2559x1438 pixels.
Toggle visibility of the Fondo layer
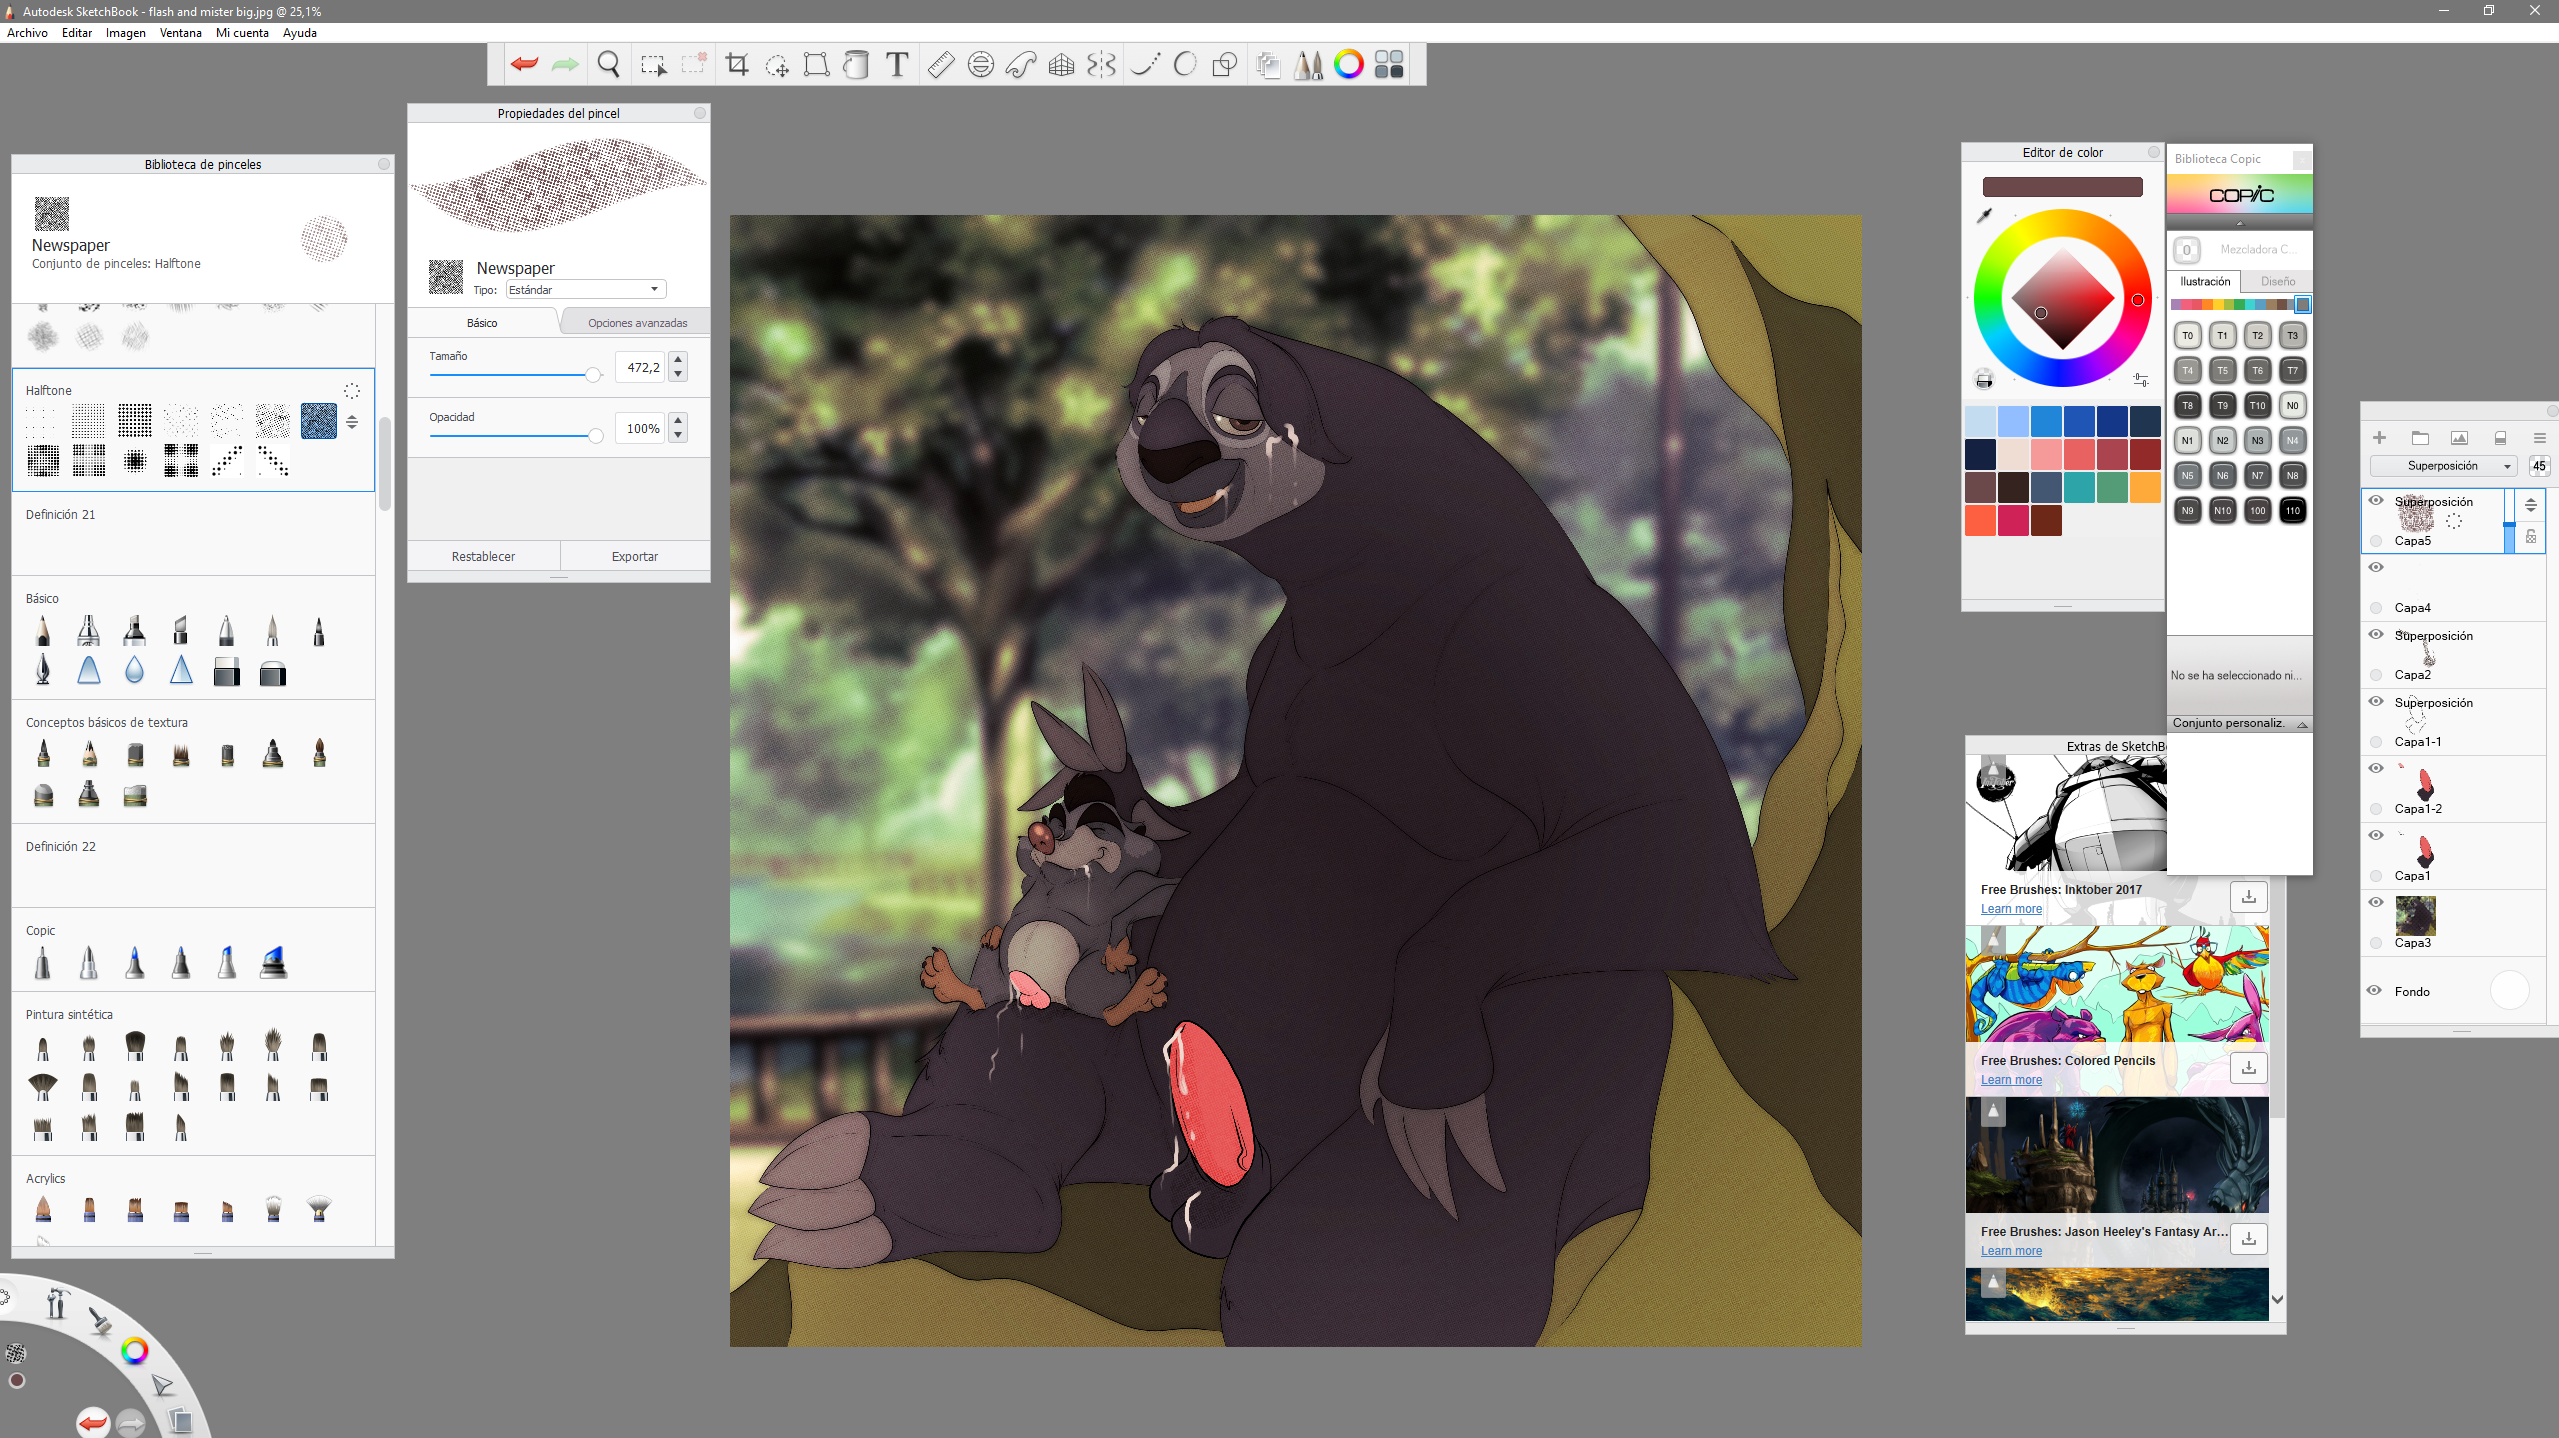[2374, 990]
